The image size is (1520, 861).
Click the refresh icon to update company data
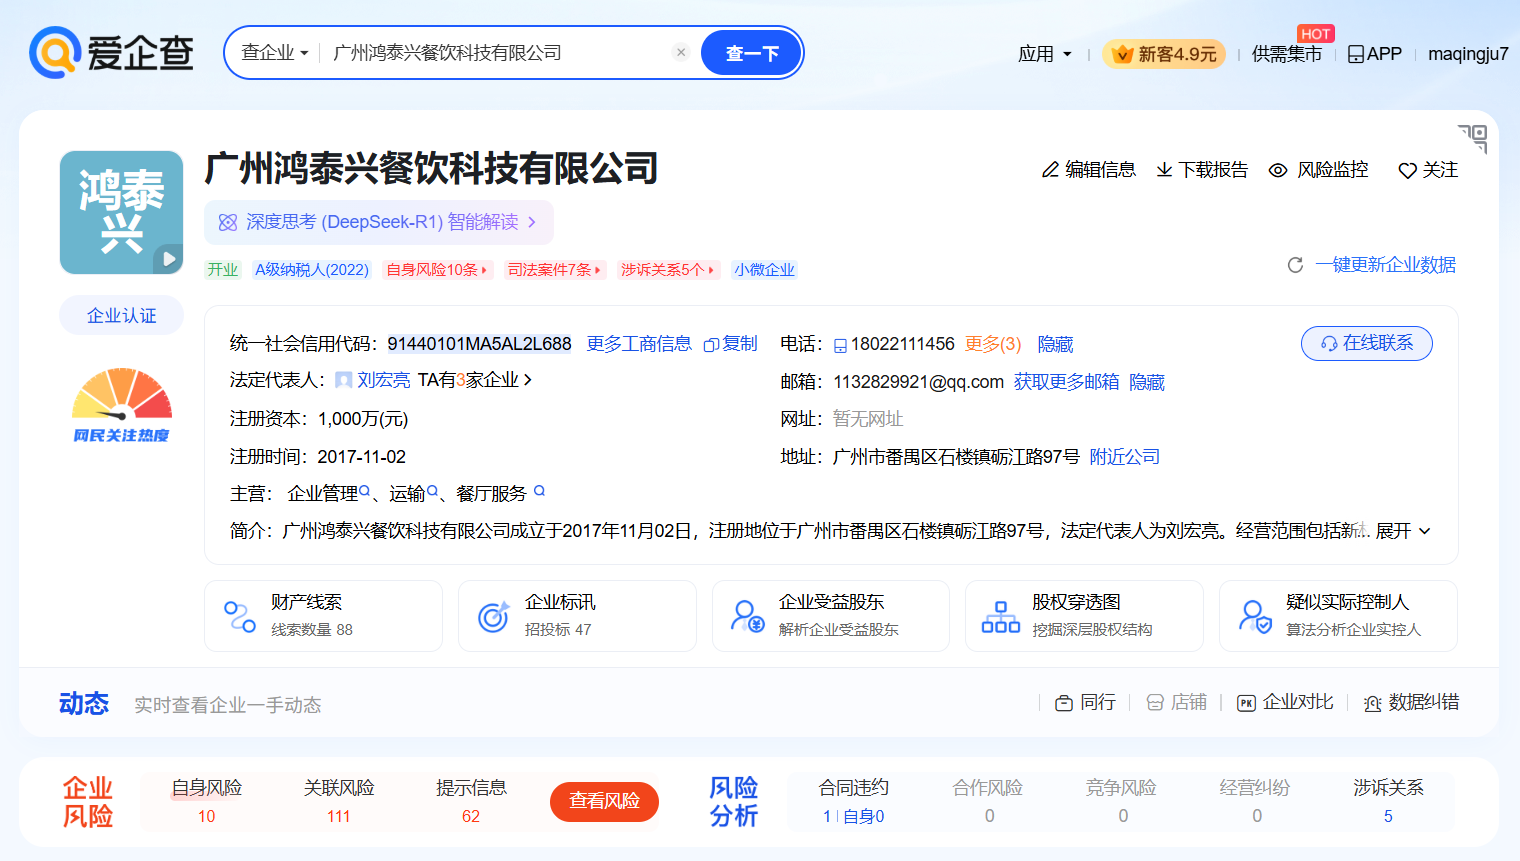point(1295,265)
